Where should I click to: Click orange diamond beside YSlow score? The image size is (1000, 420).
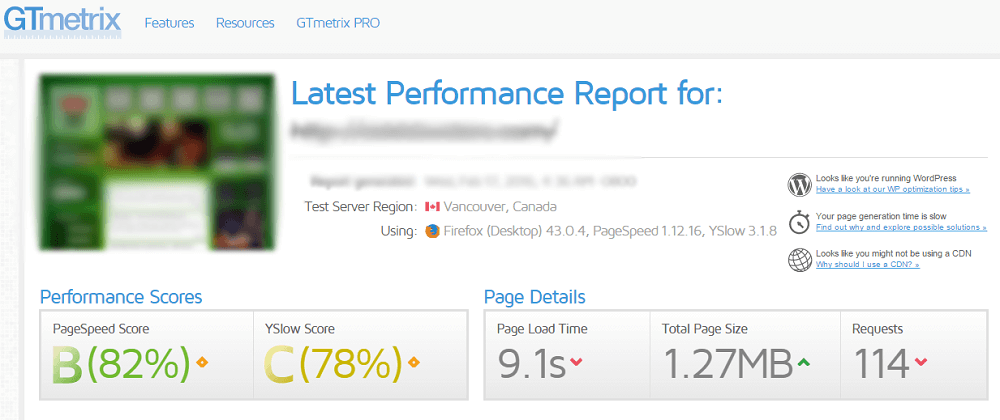pos(413,363)
